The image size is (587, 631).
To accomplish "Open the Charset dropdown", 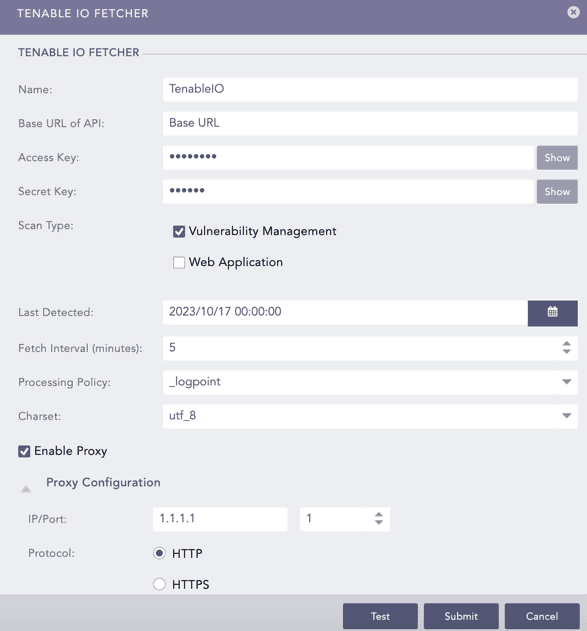I will pos(566,416).
